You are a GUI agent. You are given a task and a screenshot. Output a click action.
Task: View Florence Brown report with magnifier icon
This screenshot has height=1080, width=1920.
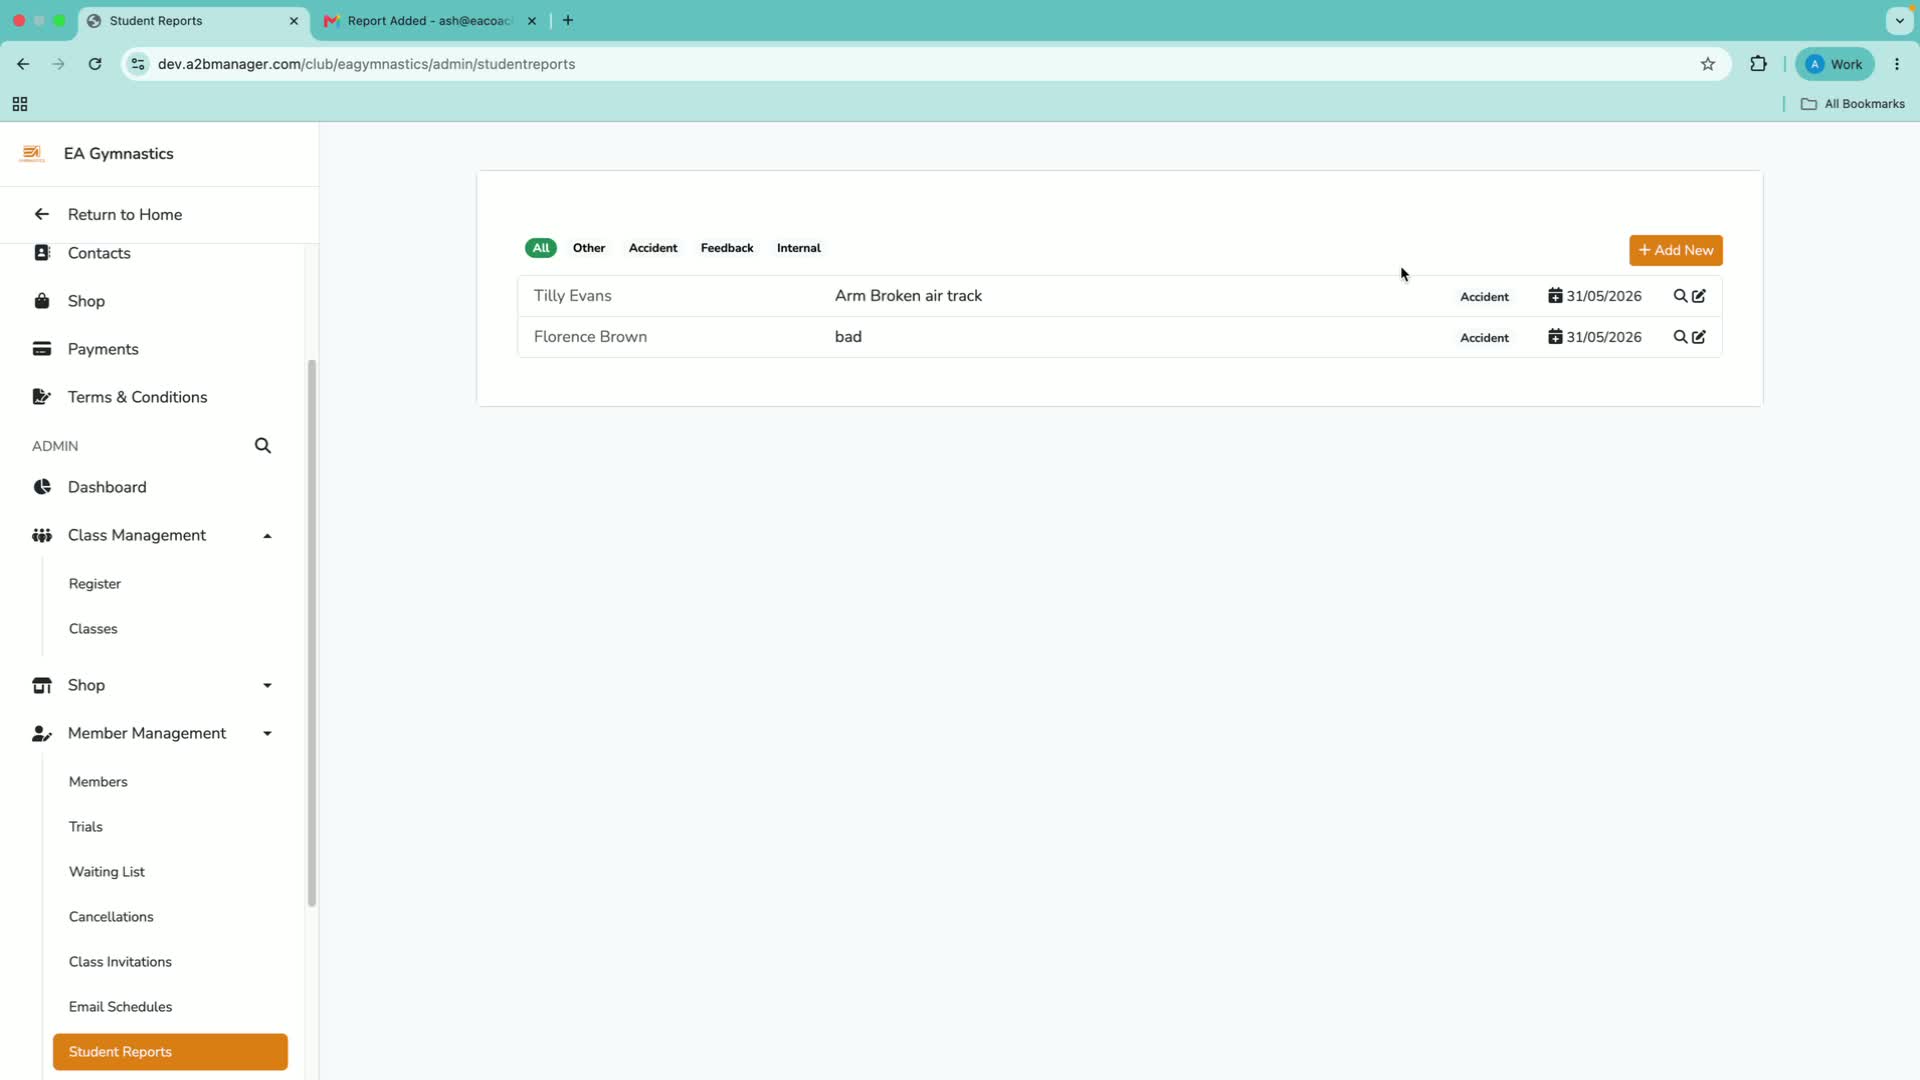point(1680,337)
